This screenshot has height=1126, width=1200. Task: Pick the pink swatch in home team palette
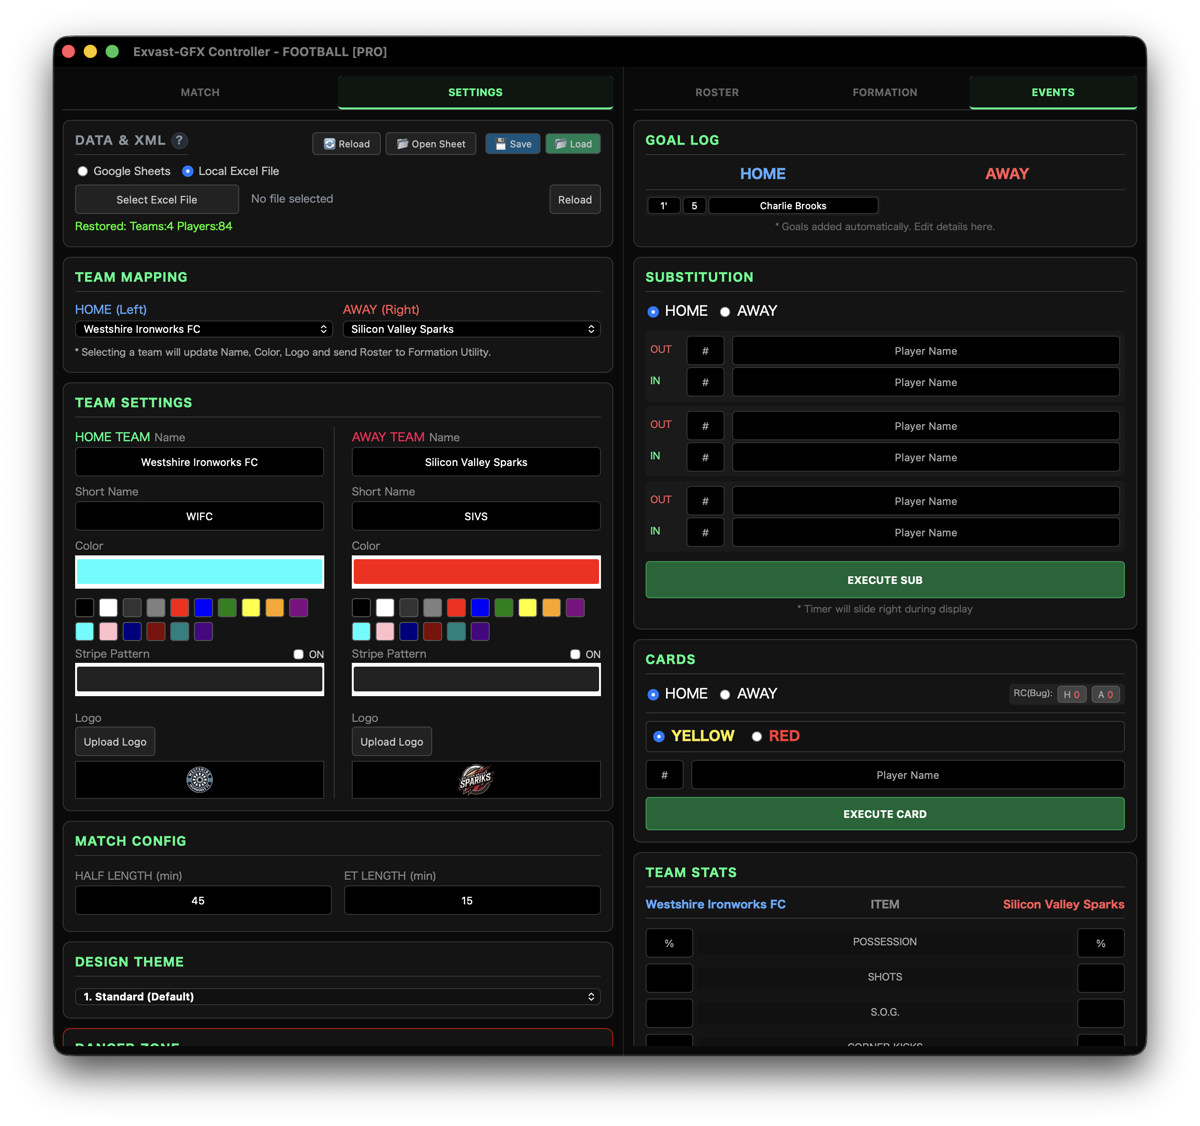108,631
